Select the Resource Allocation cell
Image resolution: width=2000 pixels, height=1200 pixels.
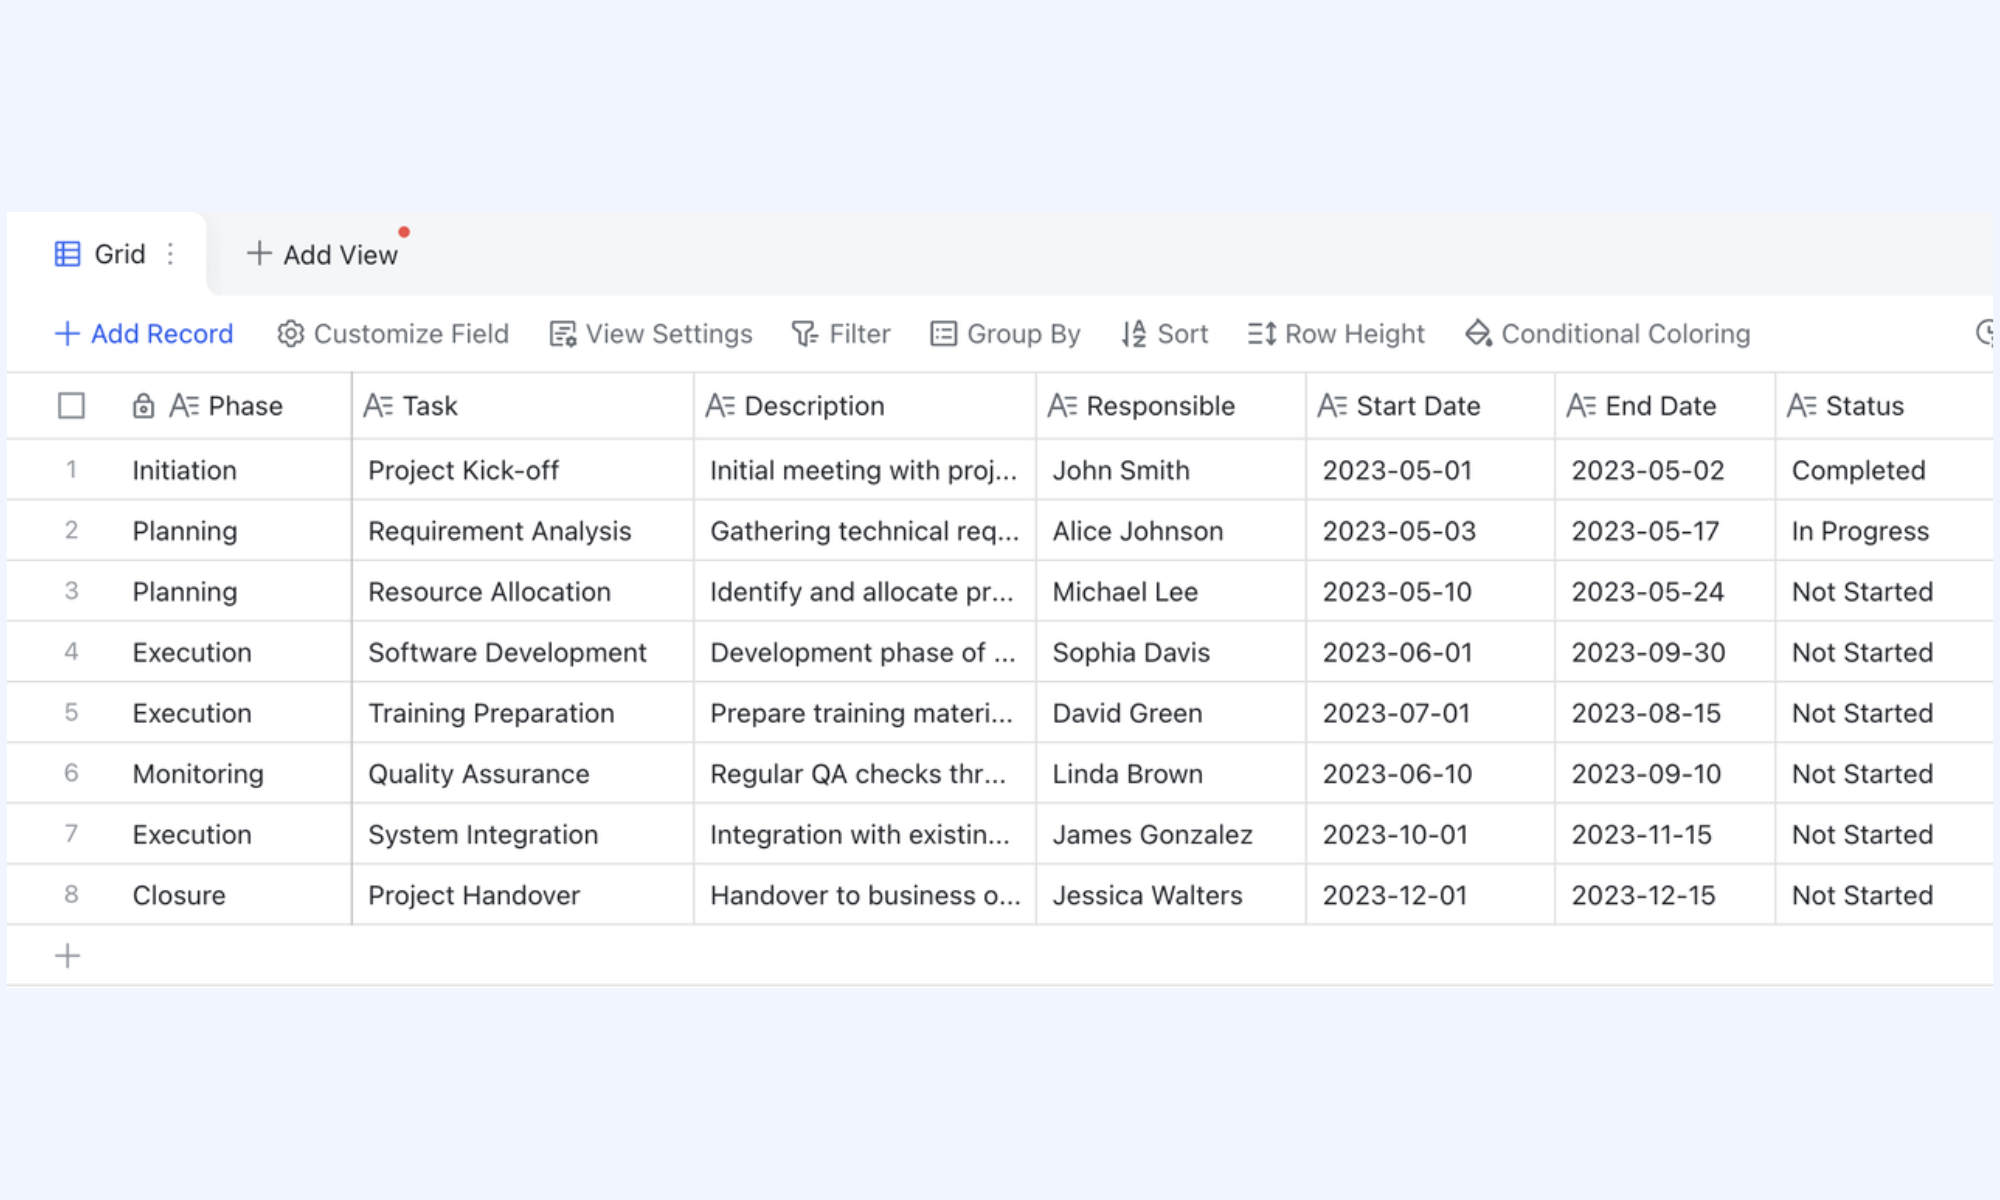tap(523, 592)
